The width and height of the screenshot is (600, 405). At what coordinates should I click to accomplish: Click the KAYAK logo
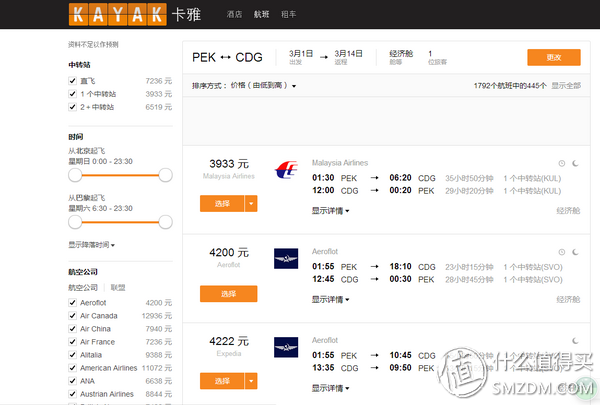(117, 14)
